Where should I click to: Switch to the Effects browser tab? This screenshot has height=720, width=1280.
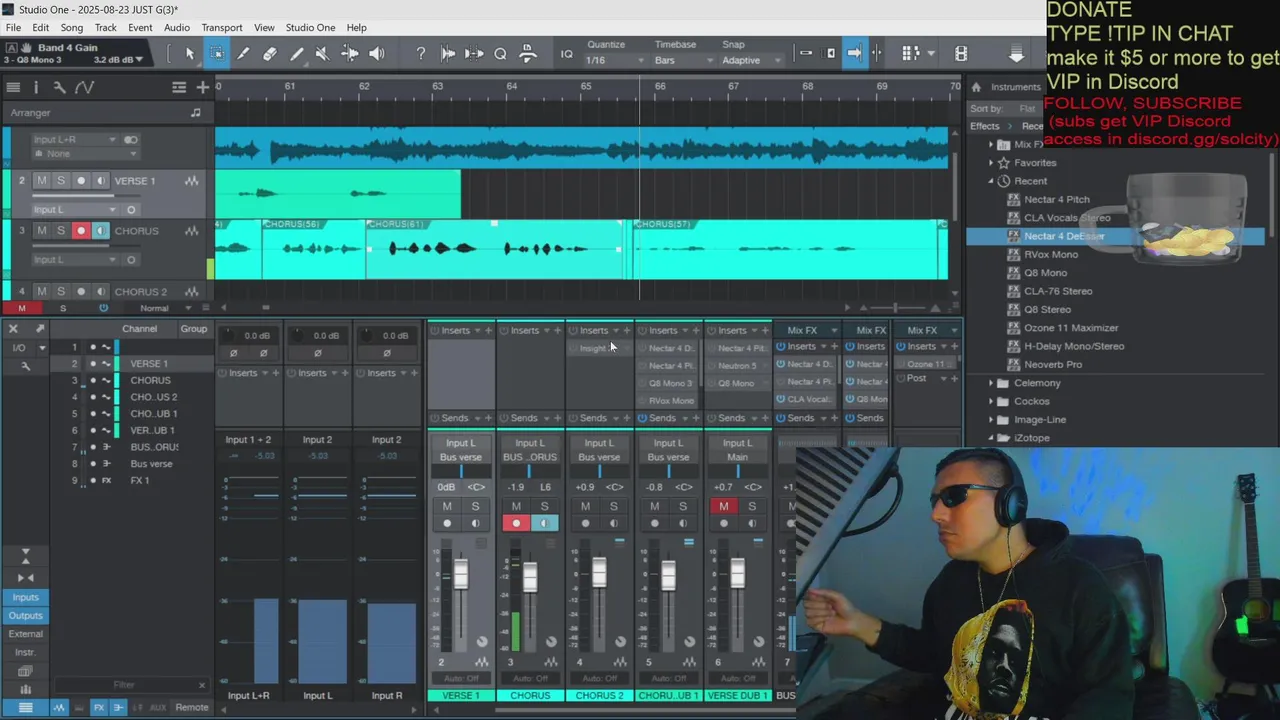tap(984, 126)
